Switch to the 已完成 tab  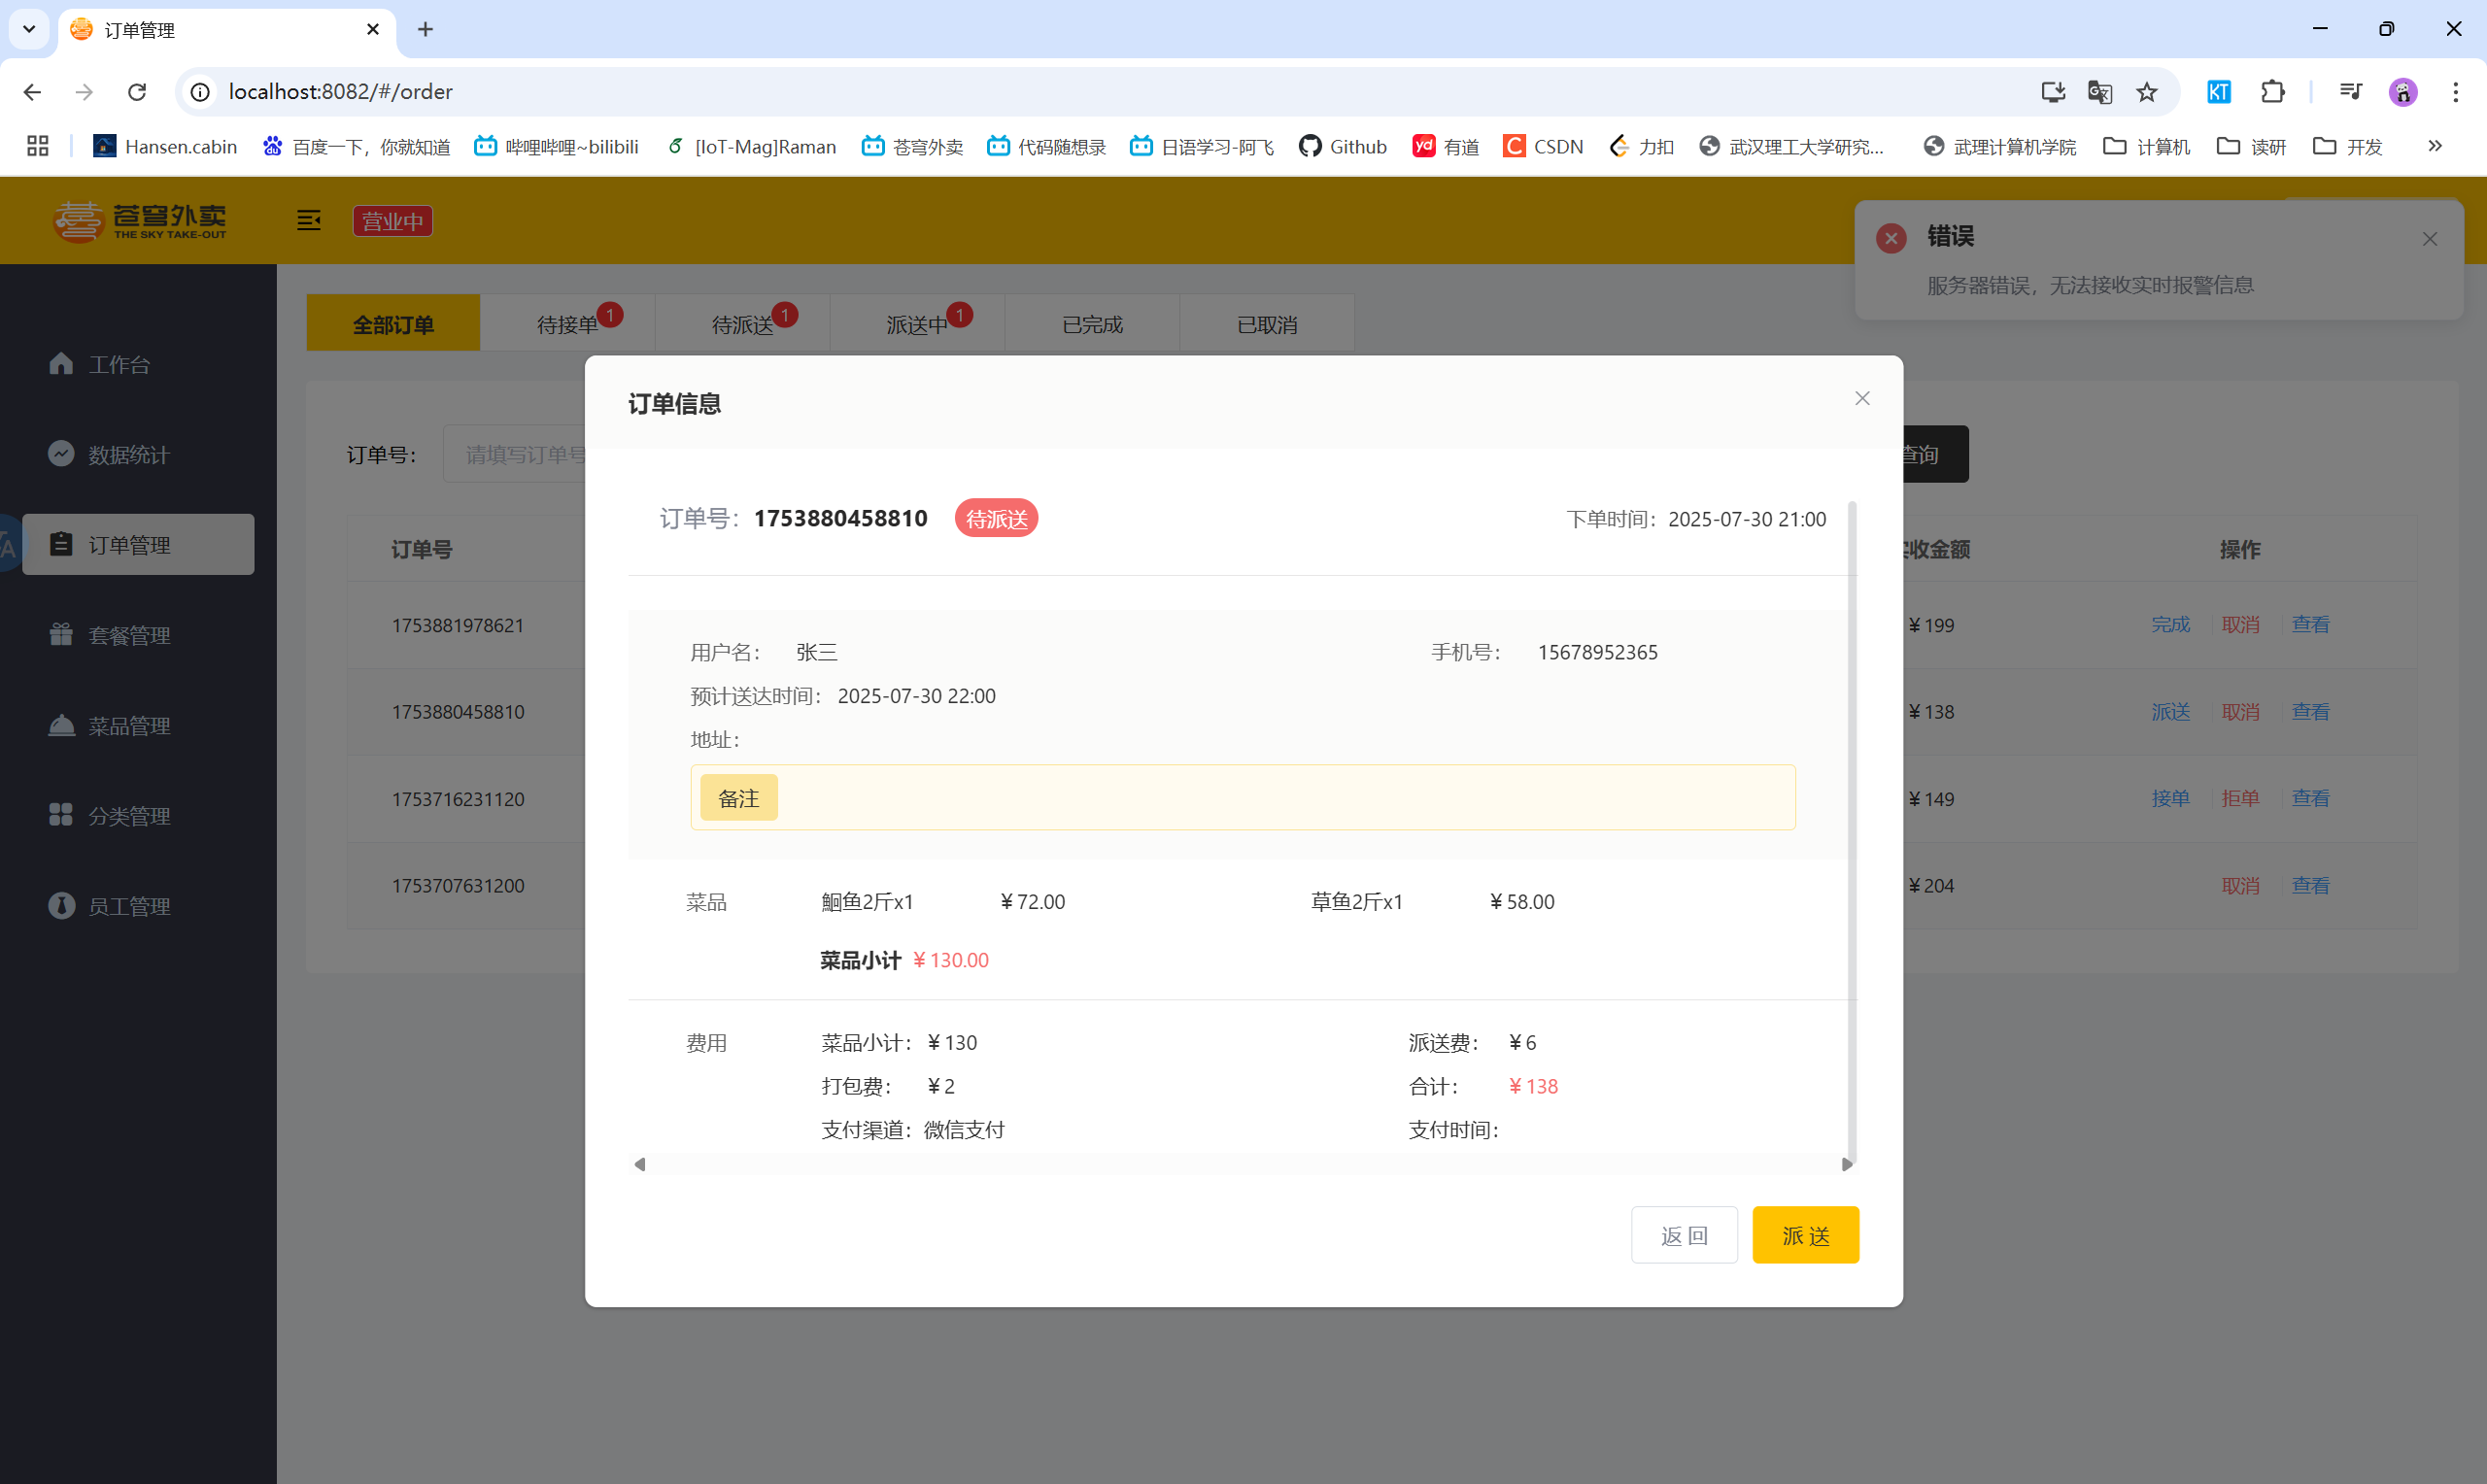coord(1092,325)
